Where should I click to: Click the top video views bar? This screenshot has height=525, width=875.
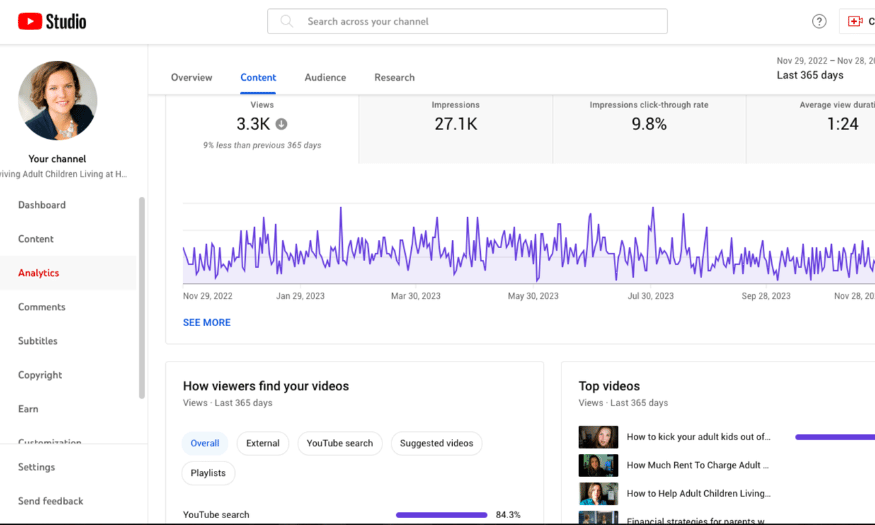coord(835,437)
